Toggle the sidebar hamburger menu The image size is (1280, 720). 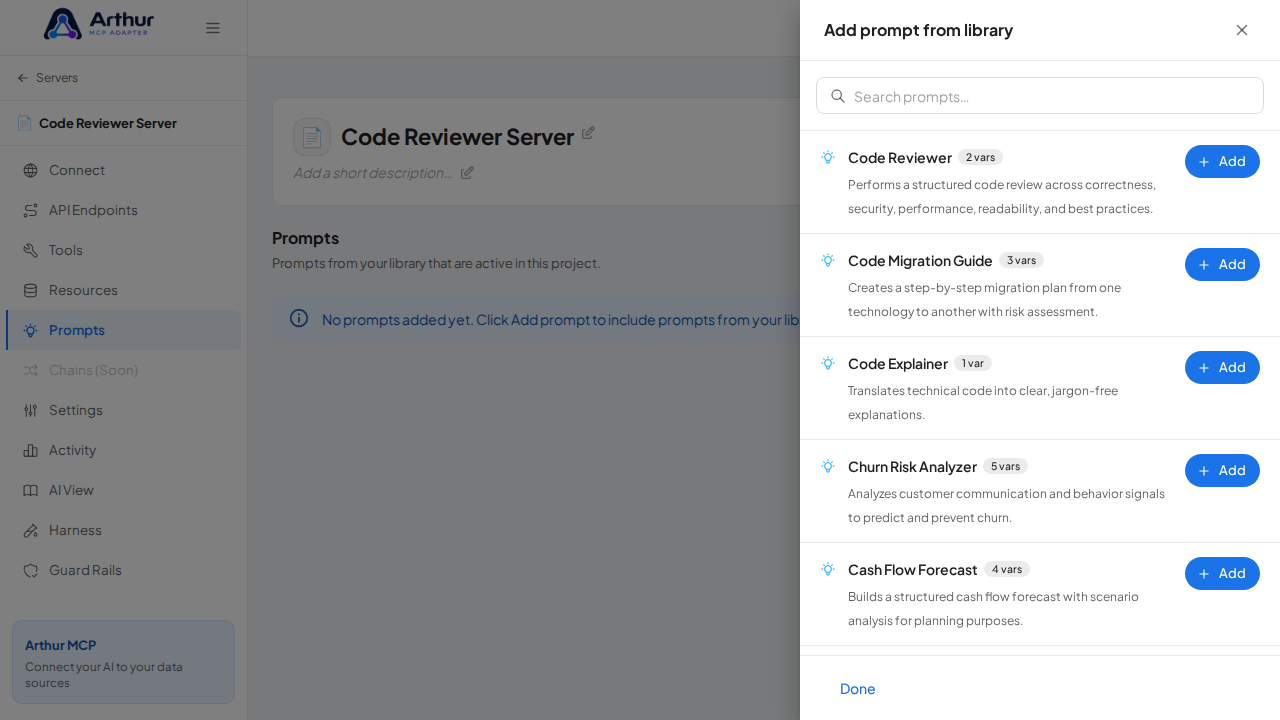pos(213,28)
